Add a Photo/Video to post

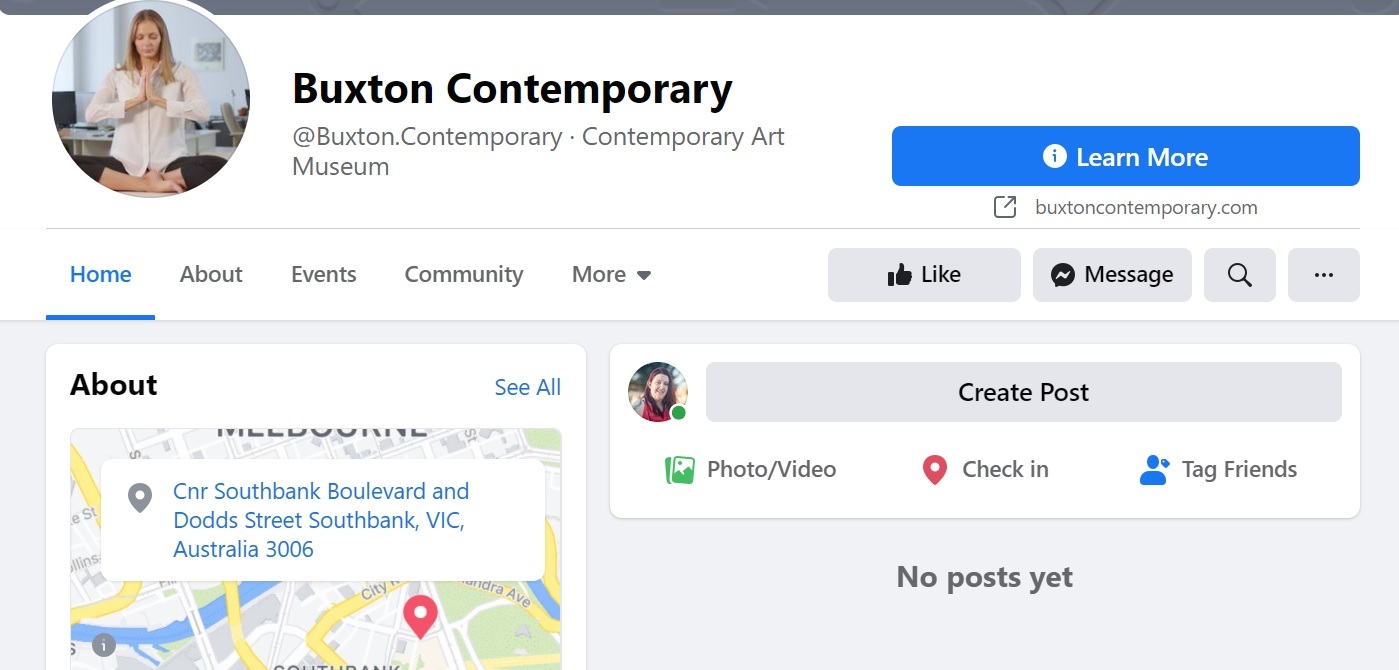(x=751, y=470)
